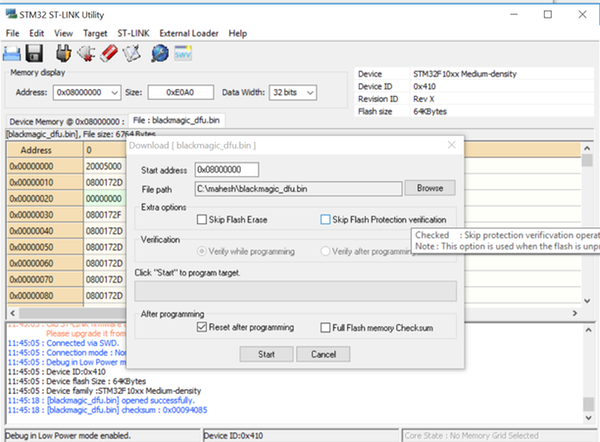This screenshot has height=442, width=600.
Task: Click address row 0x00000080
Action: 45,296
